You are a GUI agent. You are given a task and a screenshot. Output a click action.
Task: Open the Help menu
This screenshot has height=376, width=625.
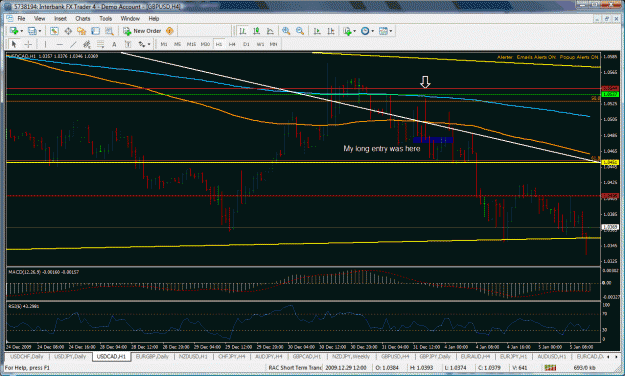(154, 18)
